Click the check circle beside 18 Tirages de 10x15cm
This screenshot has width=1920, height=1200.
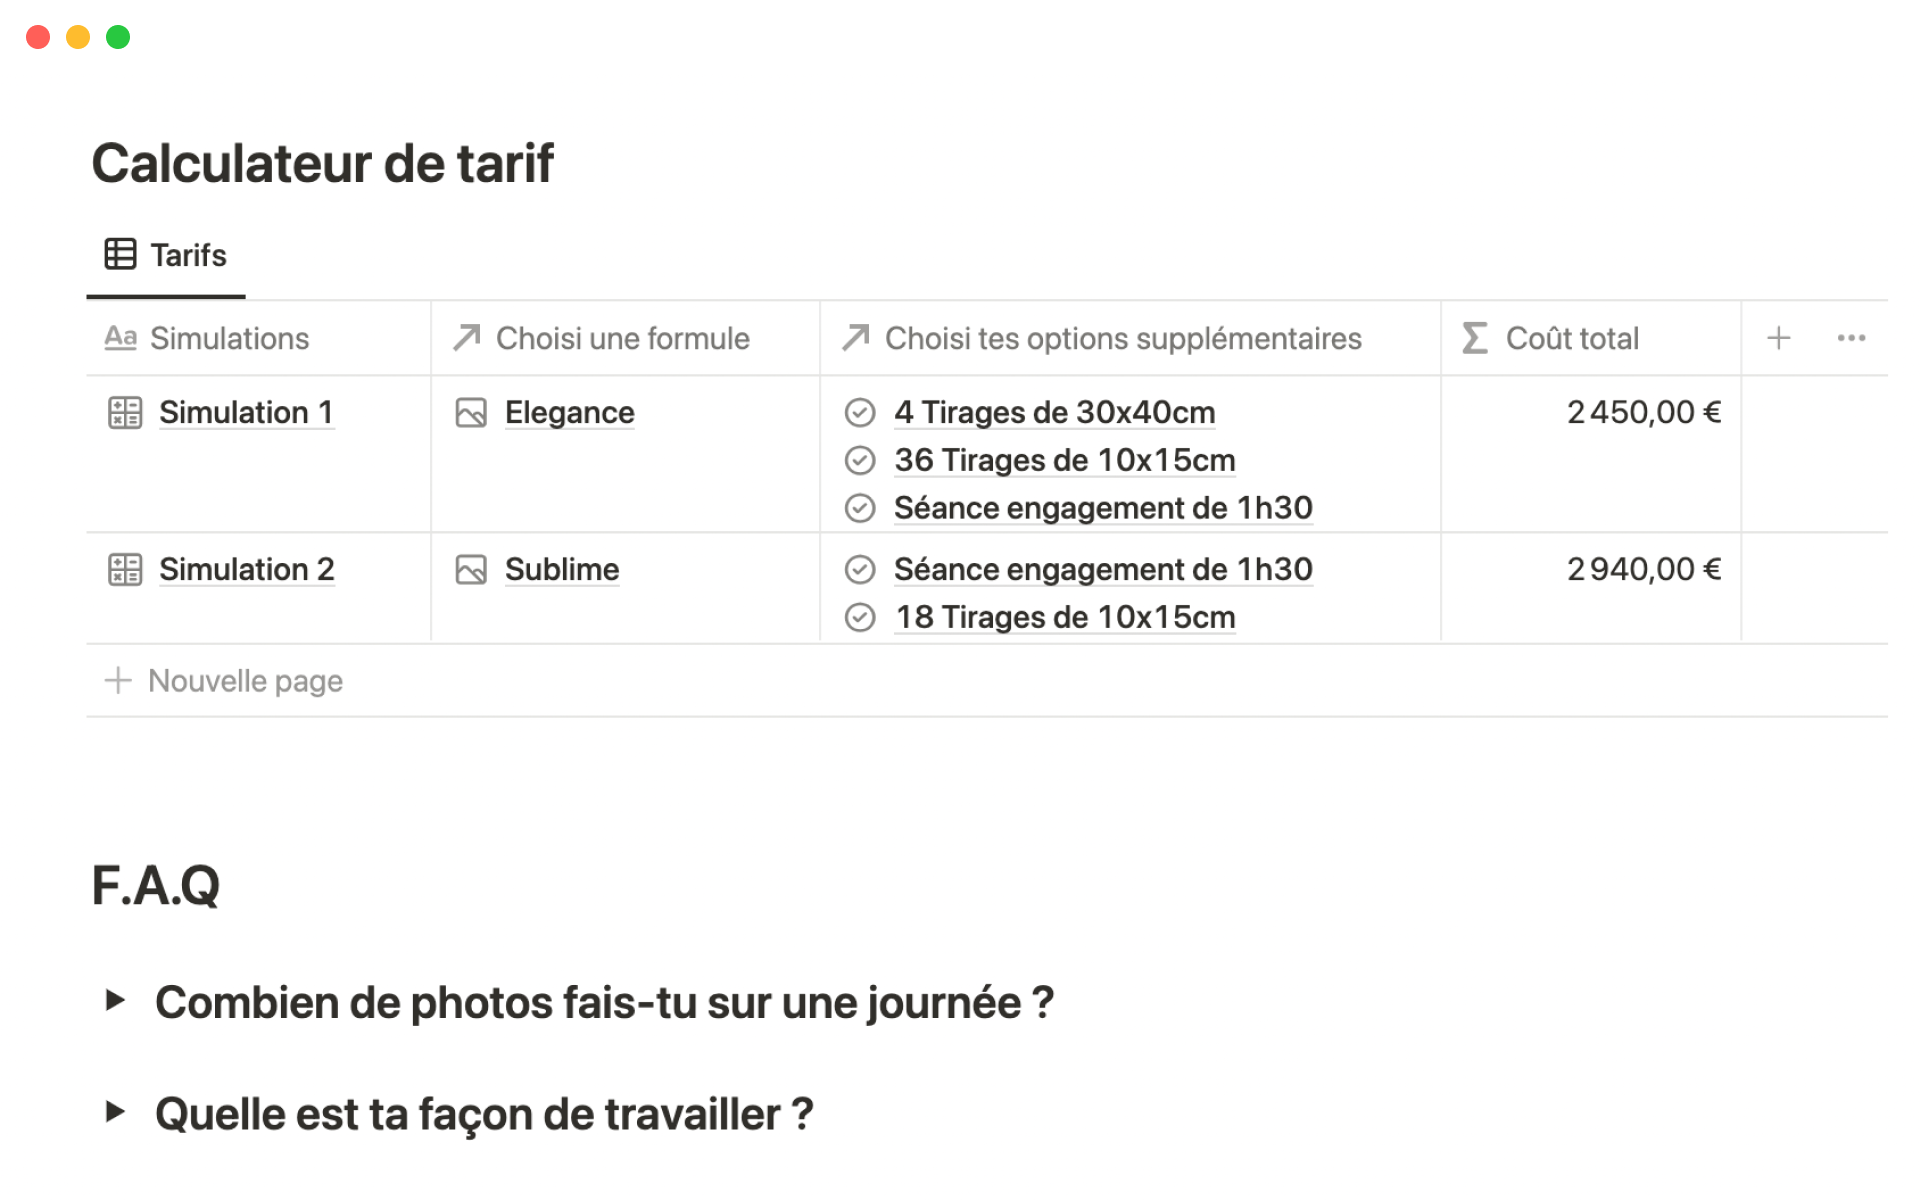tap(860, 617)
